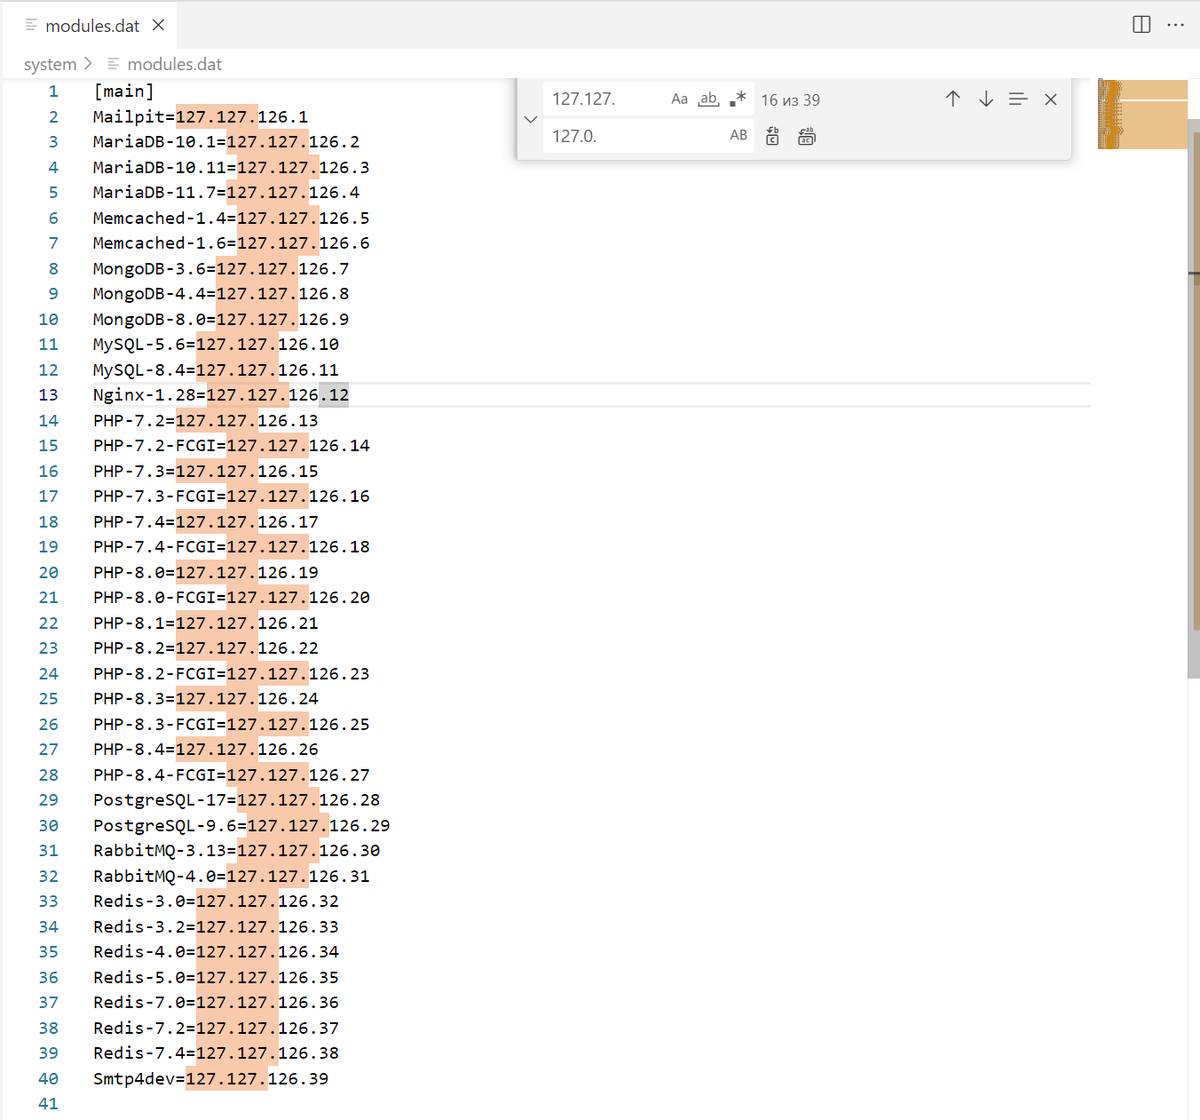
Task: Click the Smtp4dev line
Action: (211, 1079)
